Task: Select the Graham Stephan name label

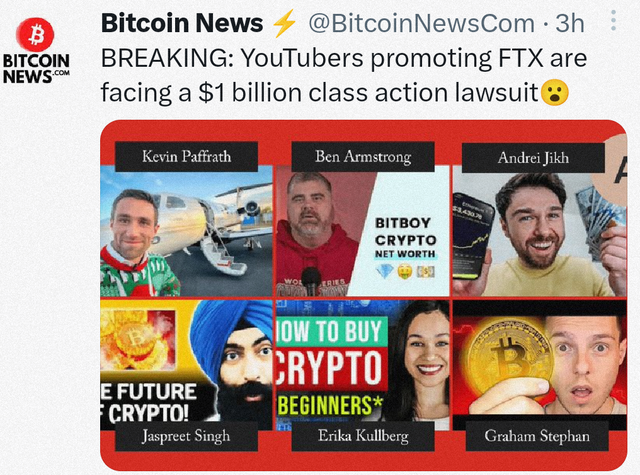Action: point(537,436)
